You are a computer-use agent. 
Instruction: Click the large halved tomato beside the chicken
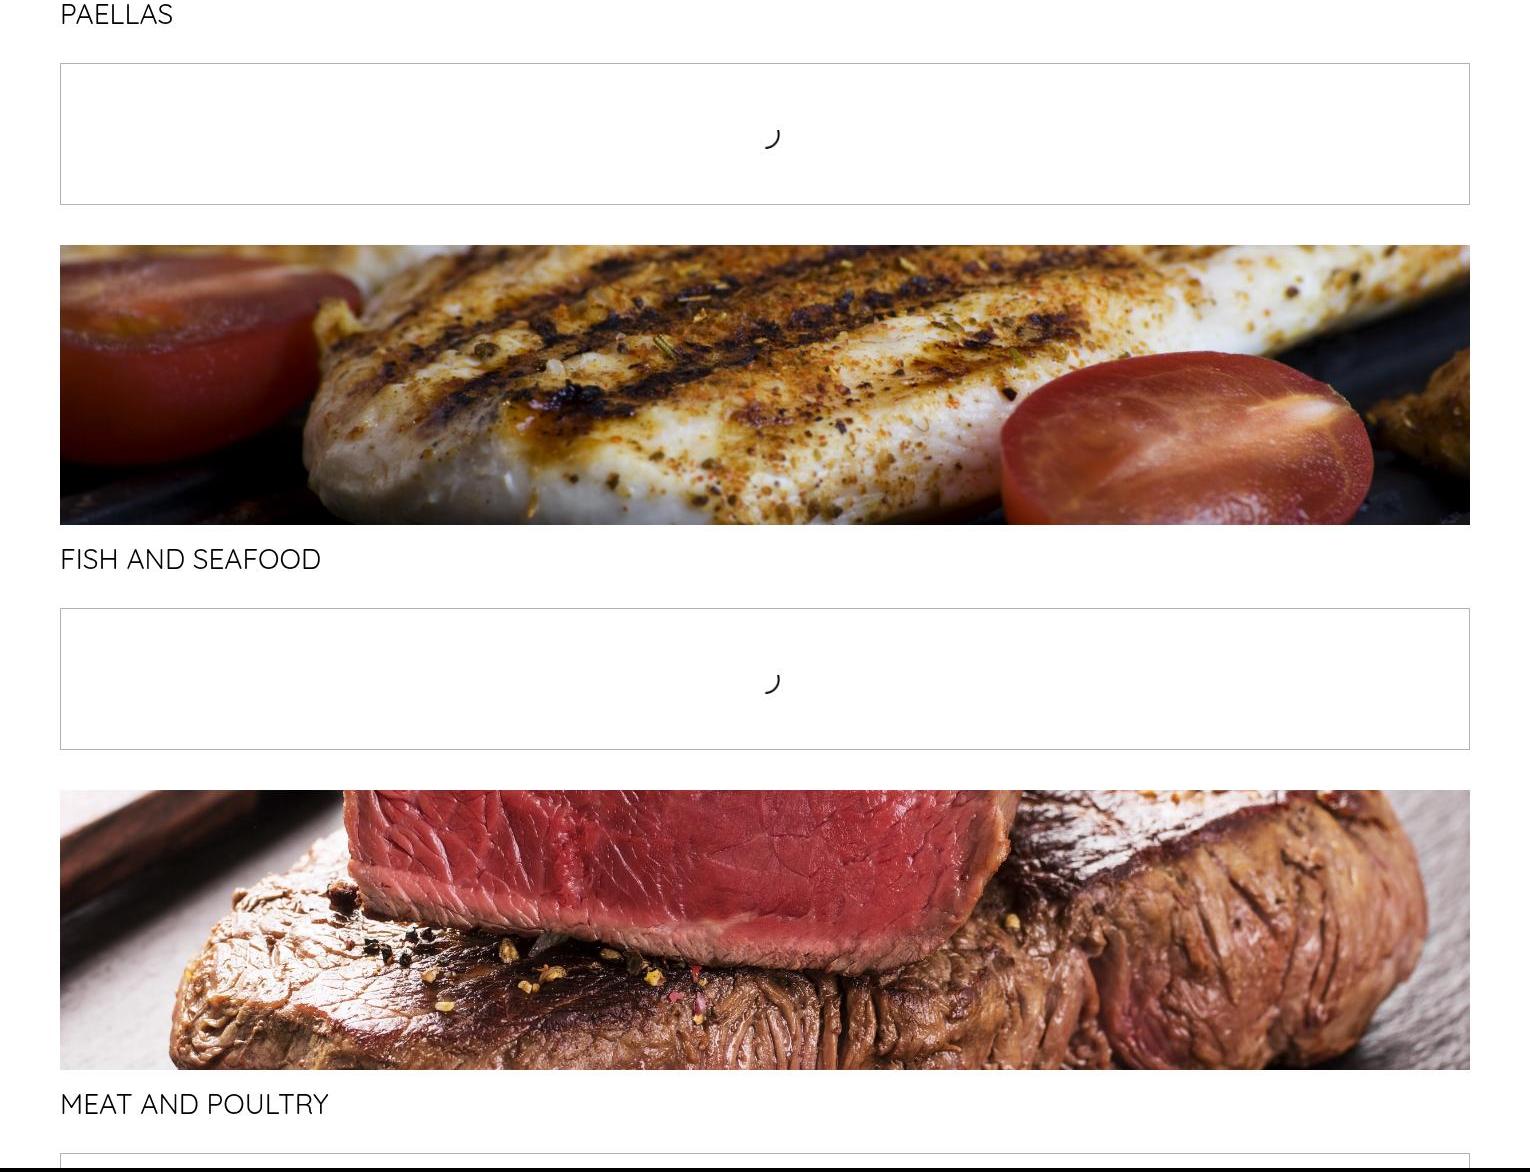click(x=1187, y=438)
